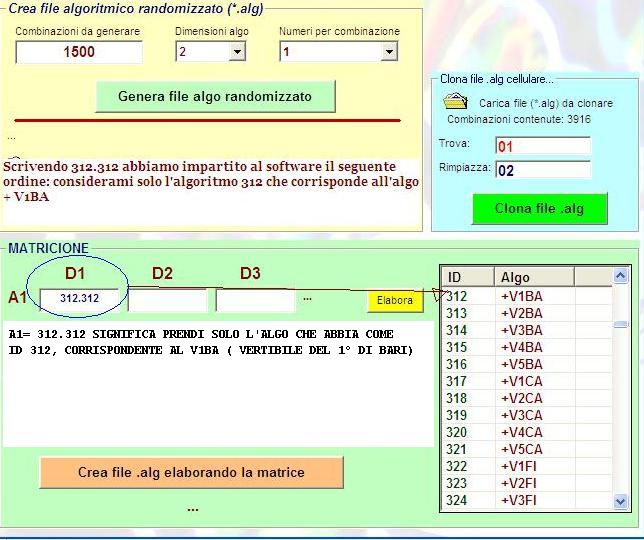Click the algo list scroll down arrow
644x540 pixels.
tap(621, 501)
